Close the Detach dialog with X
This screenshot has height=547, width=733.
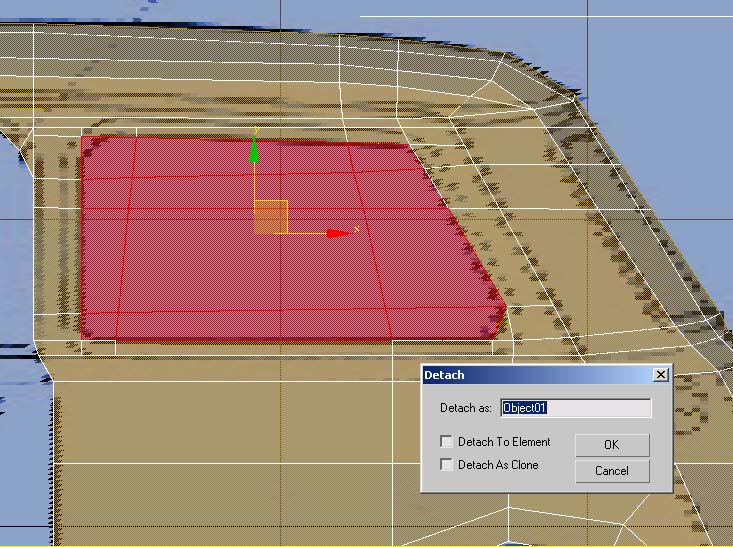pyautogui.click(x=661, y=374)
